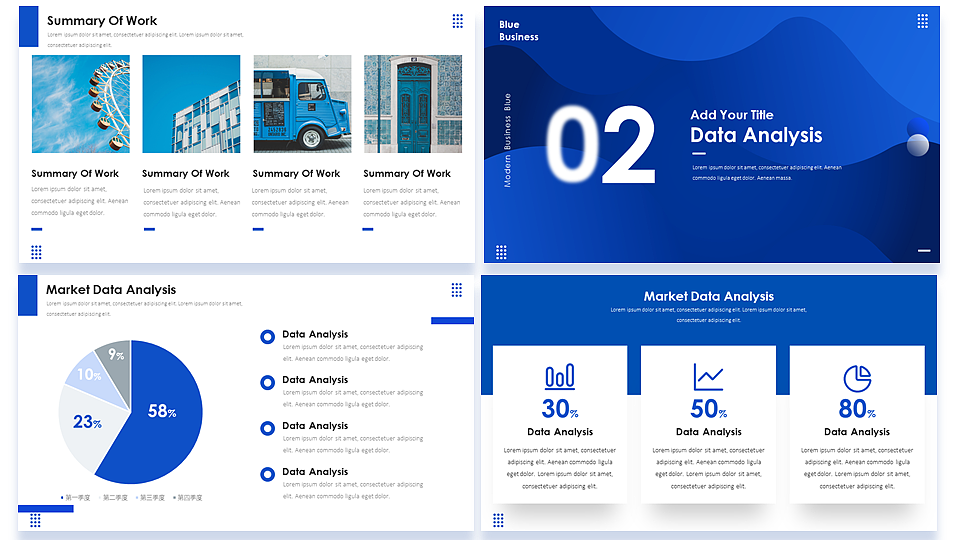This screenshot has width=960, height=540.
Task: Click the large 02 section number
Action: click(600, 145)
